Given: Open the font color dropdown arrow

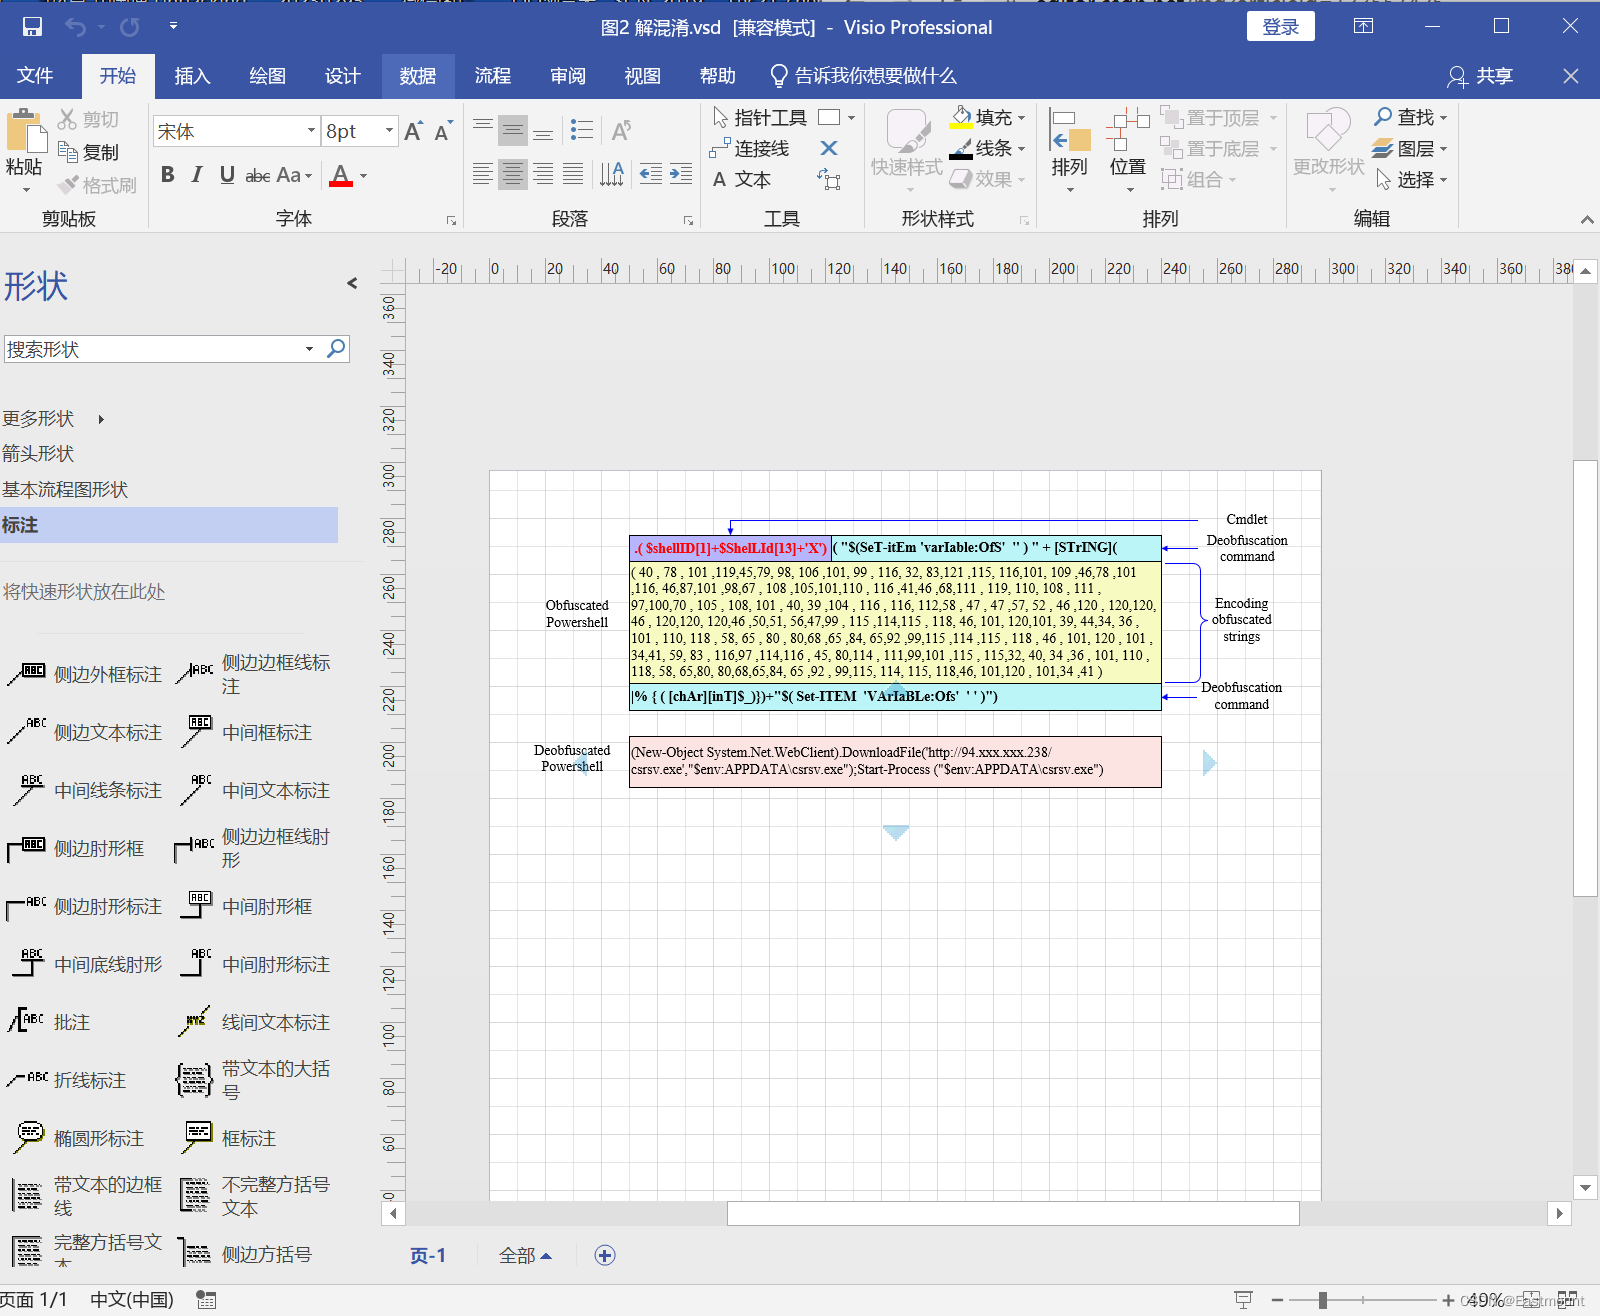Looking at the screenshot, I should coord(364,176).
